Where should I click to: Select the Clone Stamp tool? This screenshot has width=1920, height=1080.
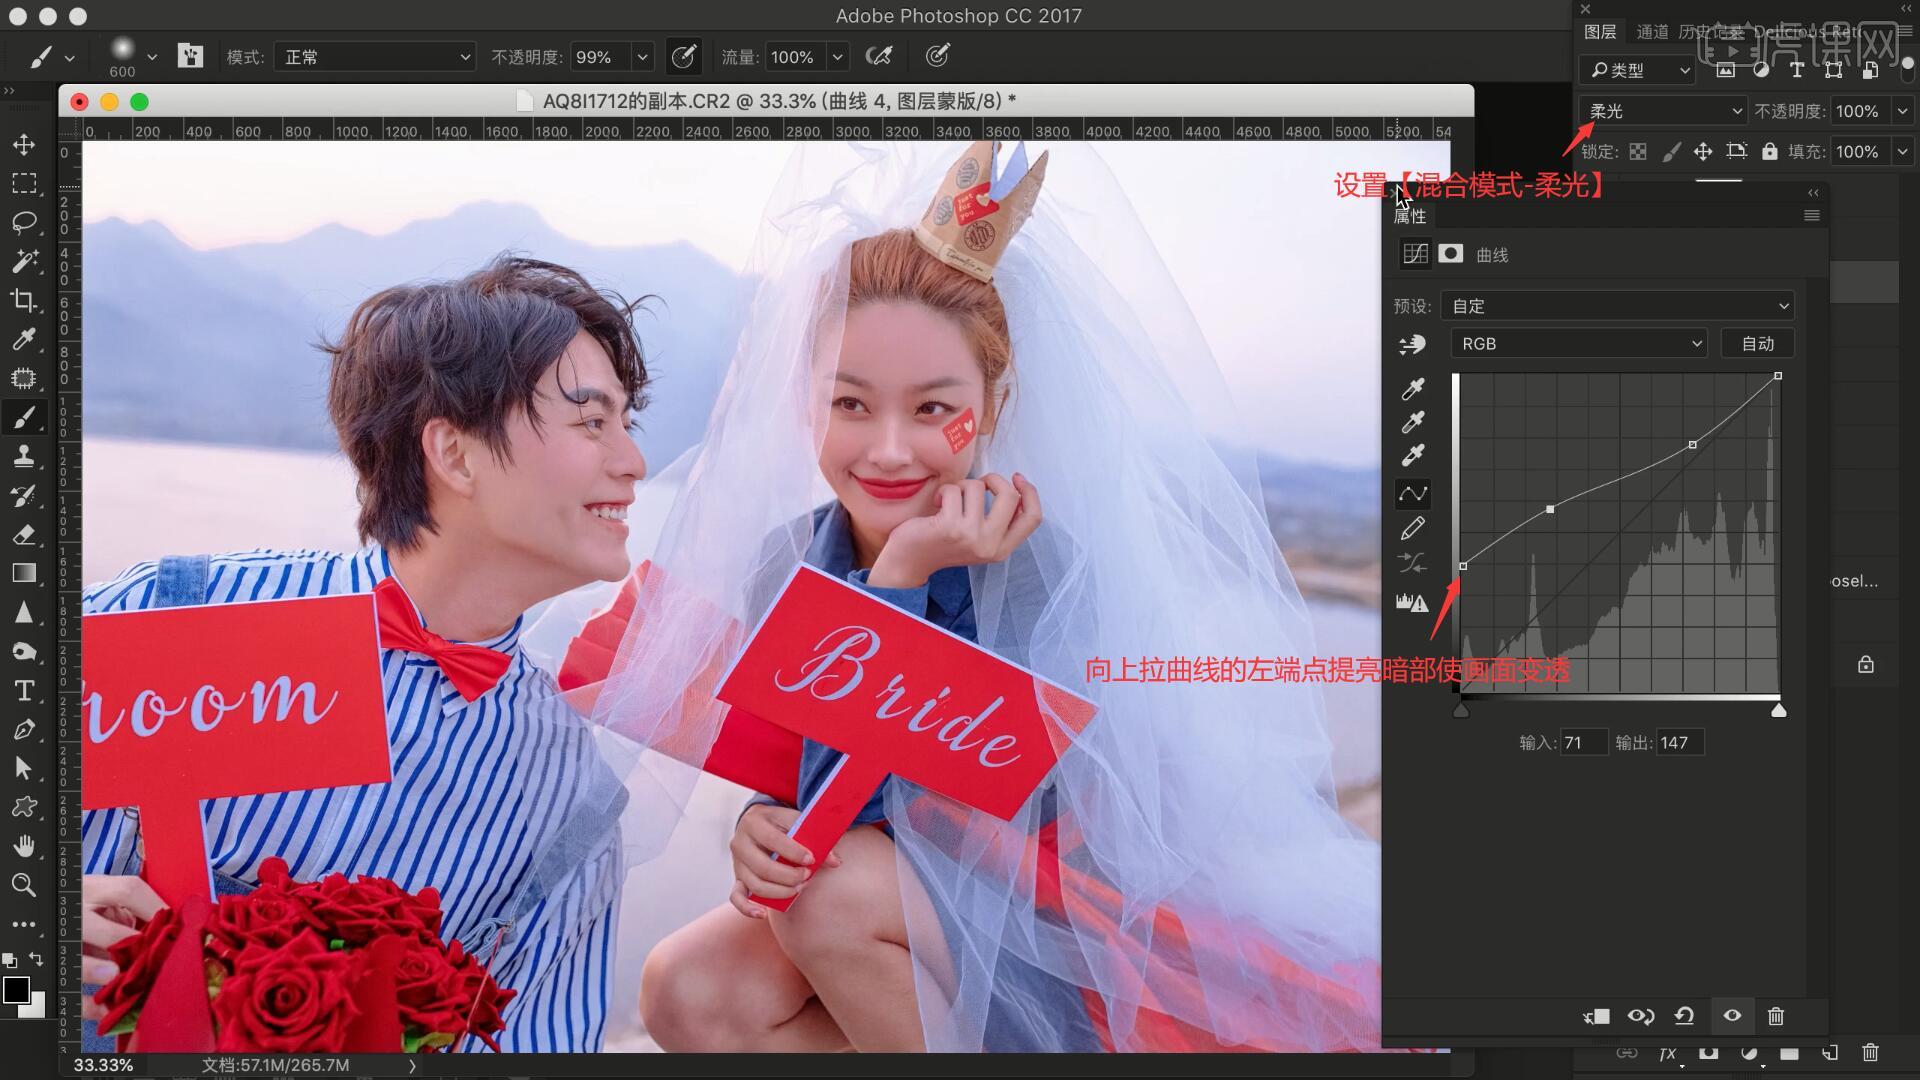click(24, 457)
